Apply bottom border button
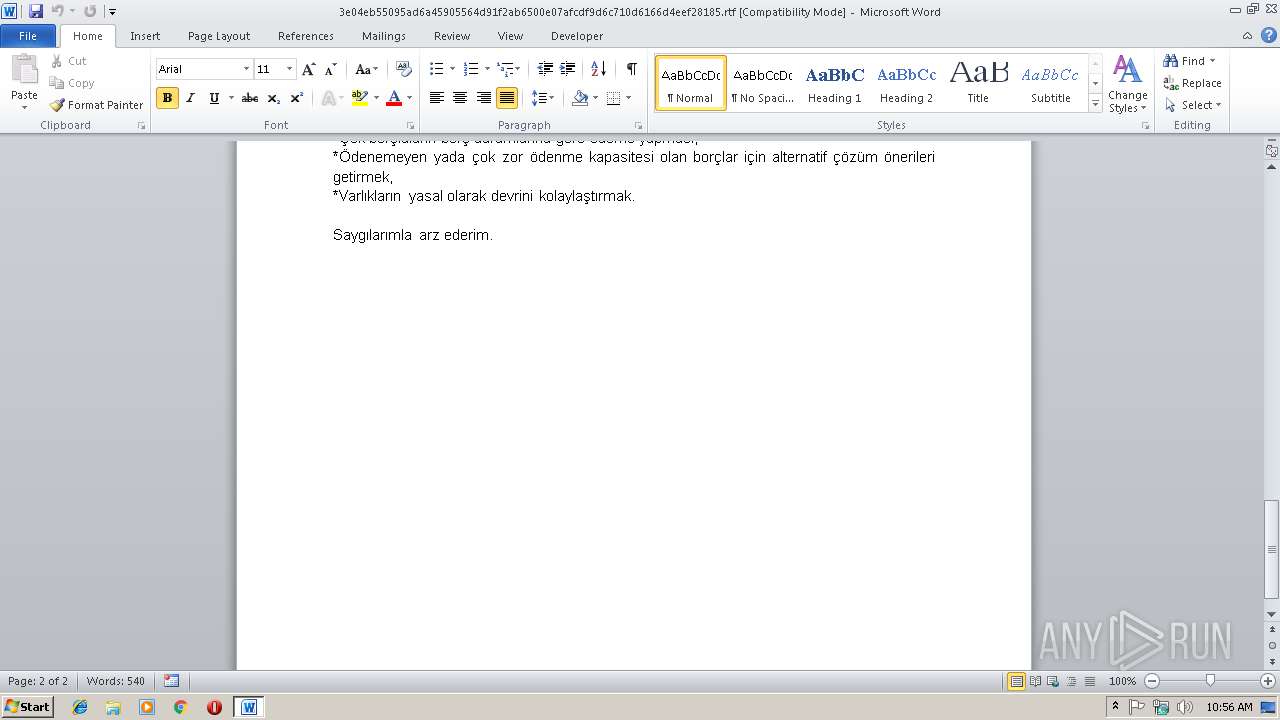This screenshot has height=720, width=1280. 613,98
